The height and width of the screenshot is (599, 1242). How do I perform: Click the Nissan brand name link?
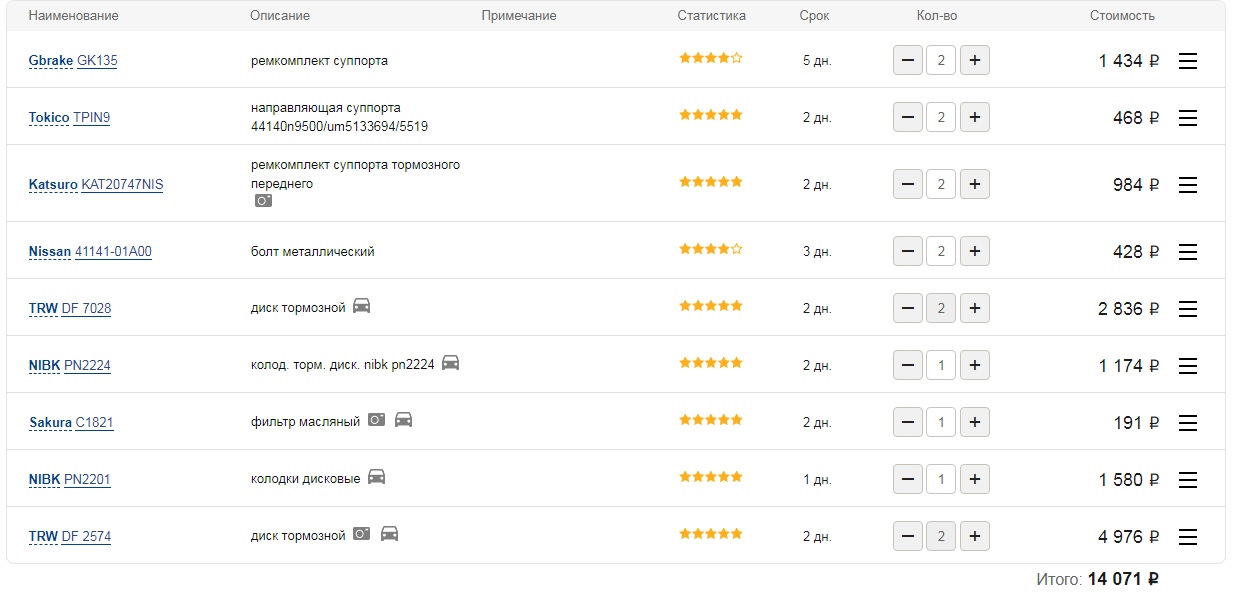(x=50, y=252)
